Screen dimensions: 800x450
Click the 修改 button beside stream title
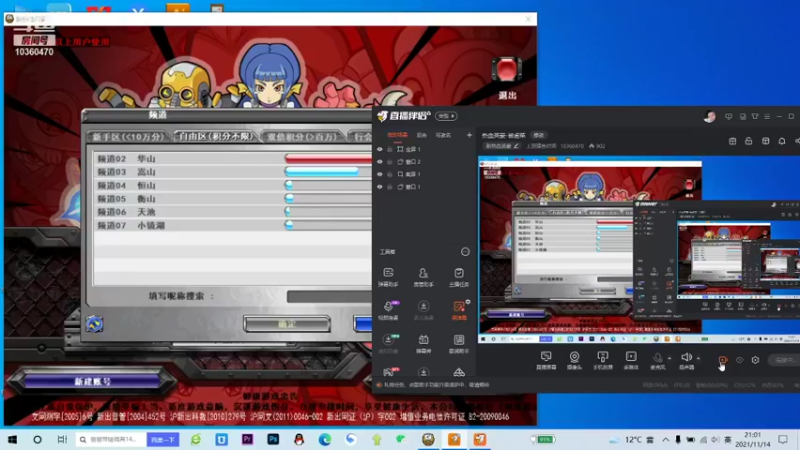(x=538, y=135)
